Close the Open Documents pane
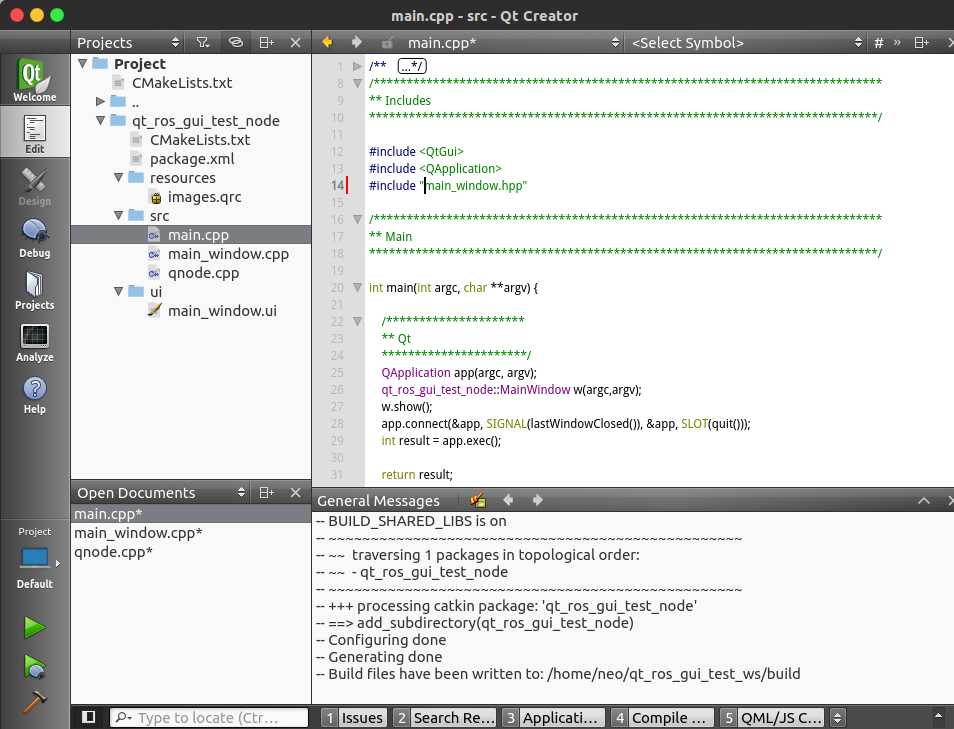The width and height of the screenshot is (954, 729). point(296,492)
